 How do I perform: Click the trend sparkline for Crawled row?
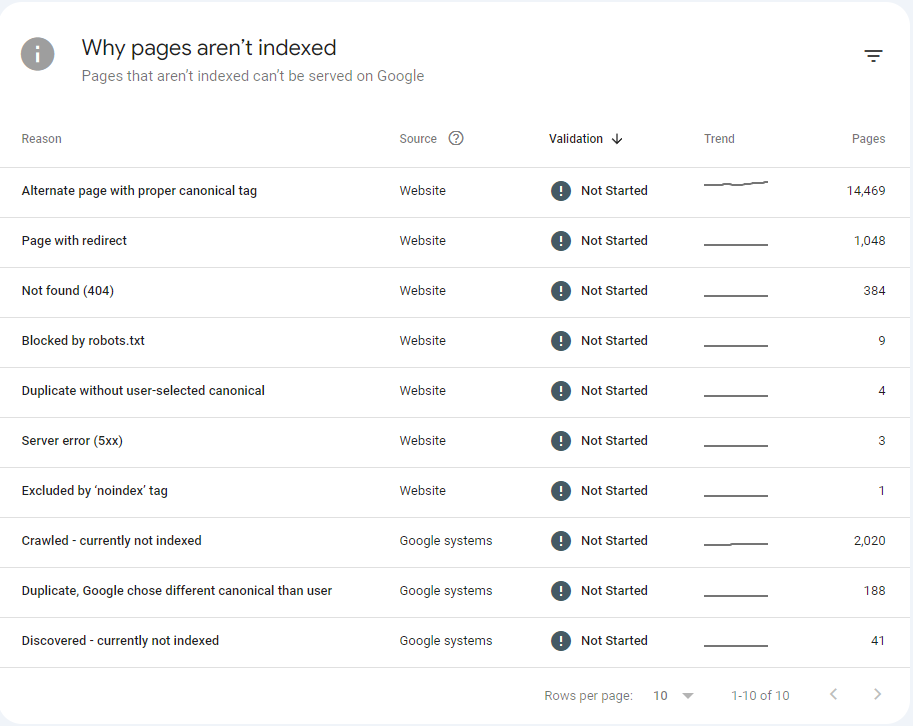click(x=735, y=543)
